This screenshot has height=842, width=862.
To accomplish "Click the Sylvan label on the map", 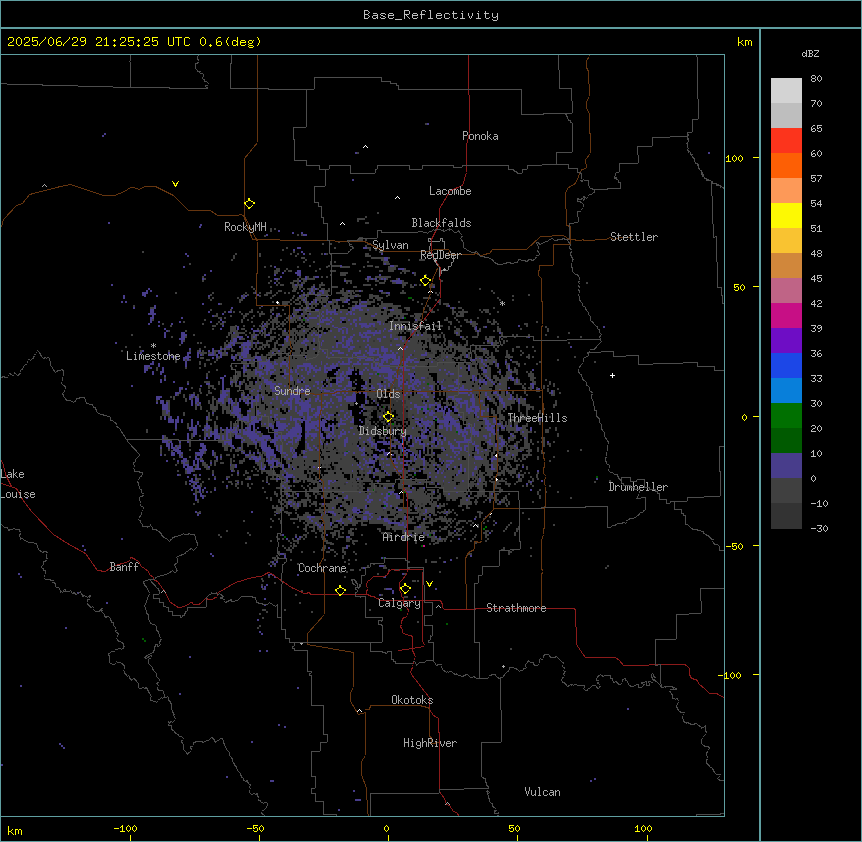I will pos(390,245).
